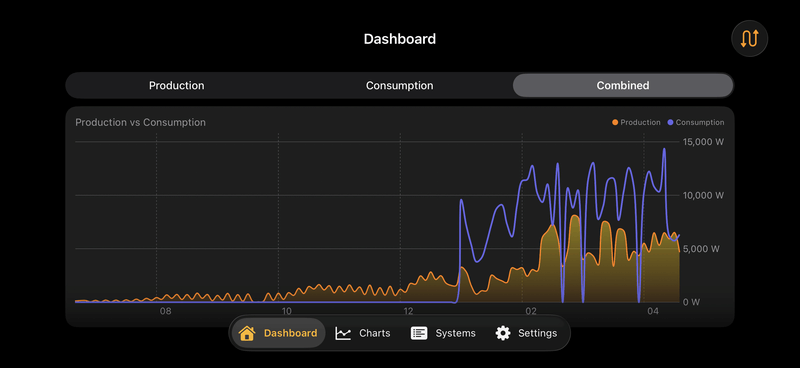
Task: Click the Consumption legend label
Action: [x=700, y=122]
